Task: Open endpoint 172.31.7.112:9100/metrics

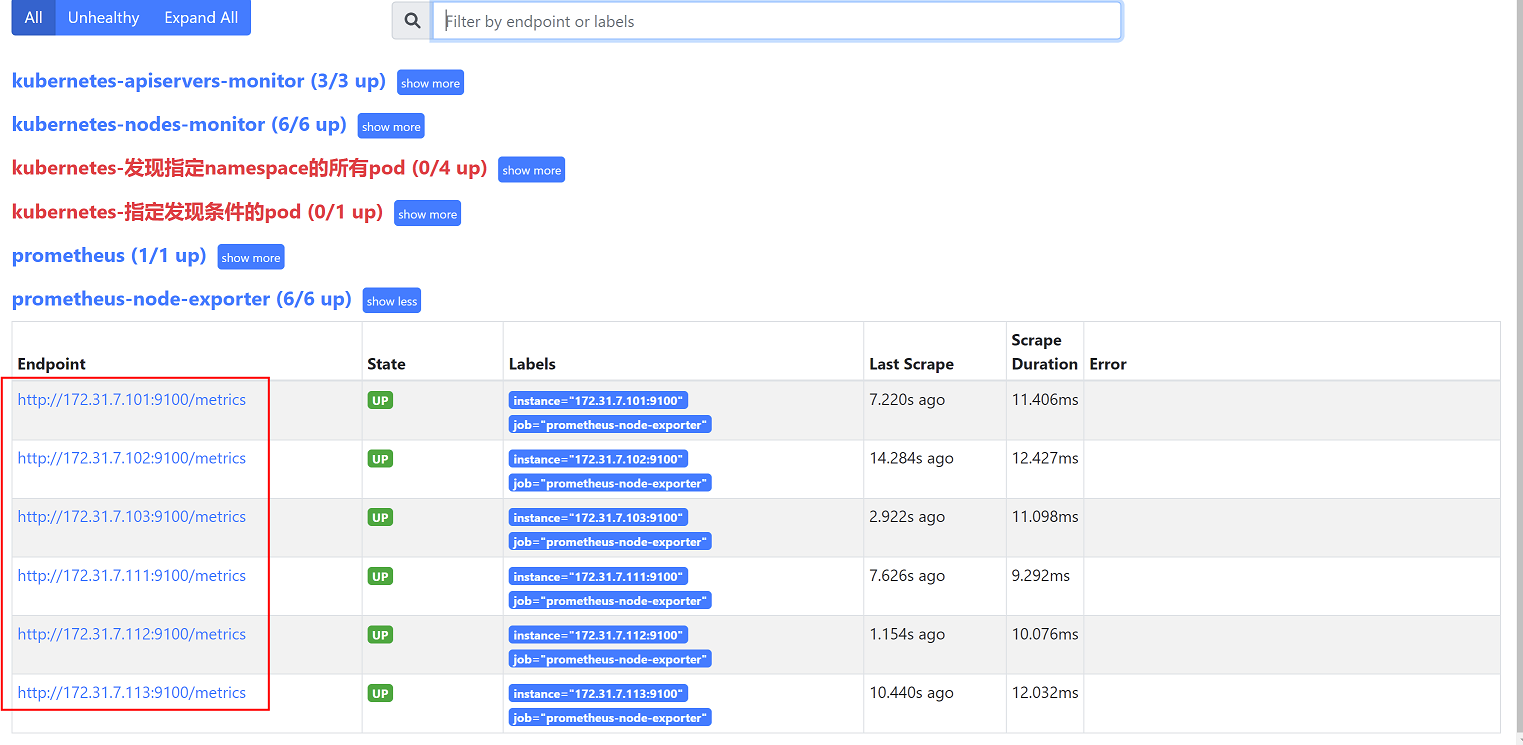Action: (131, 634)
